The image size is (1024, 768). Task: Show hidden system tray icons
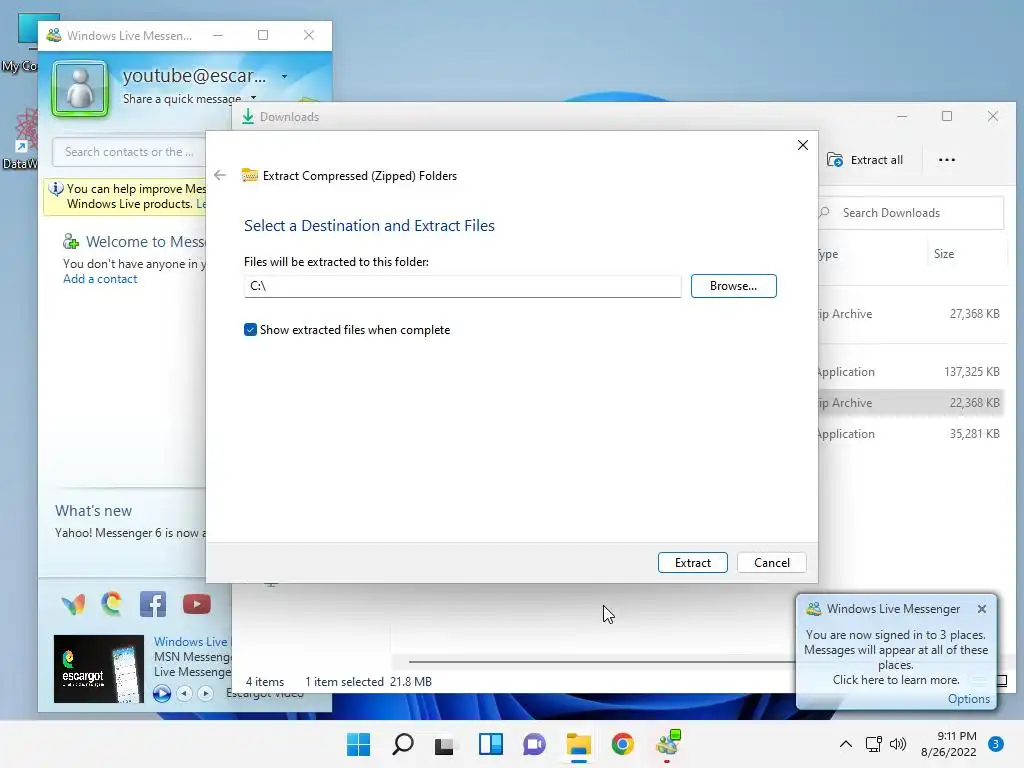click(845, 744)
